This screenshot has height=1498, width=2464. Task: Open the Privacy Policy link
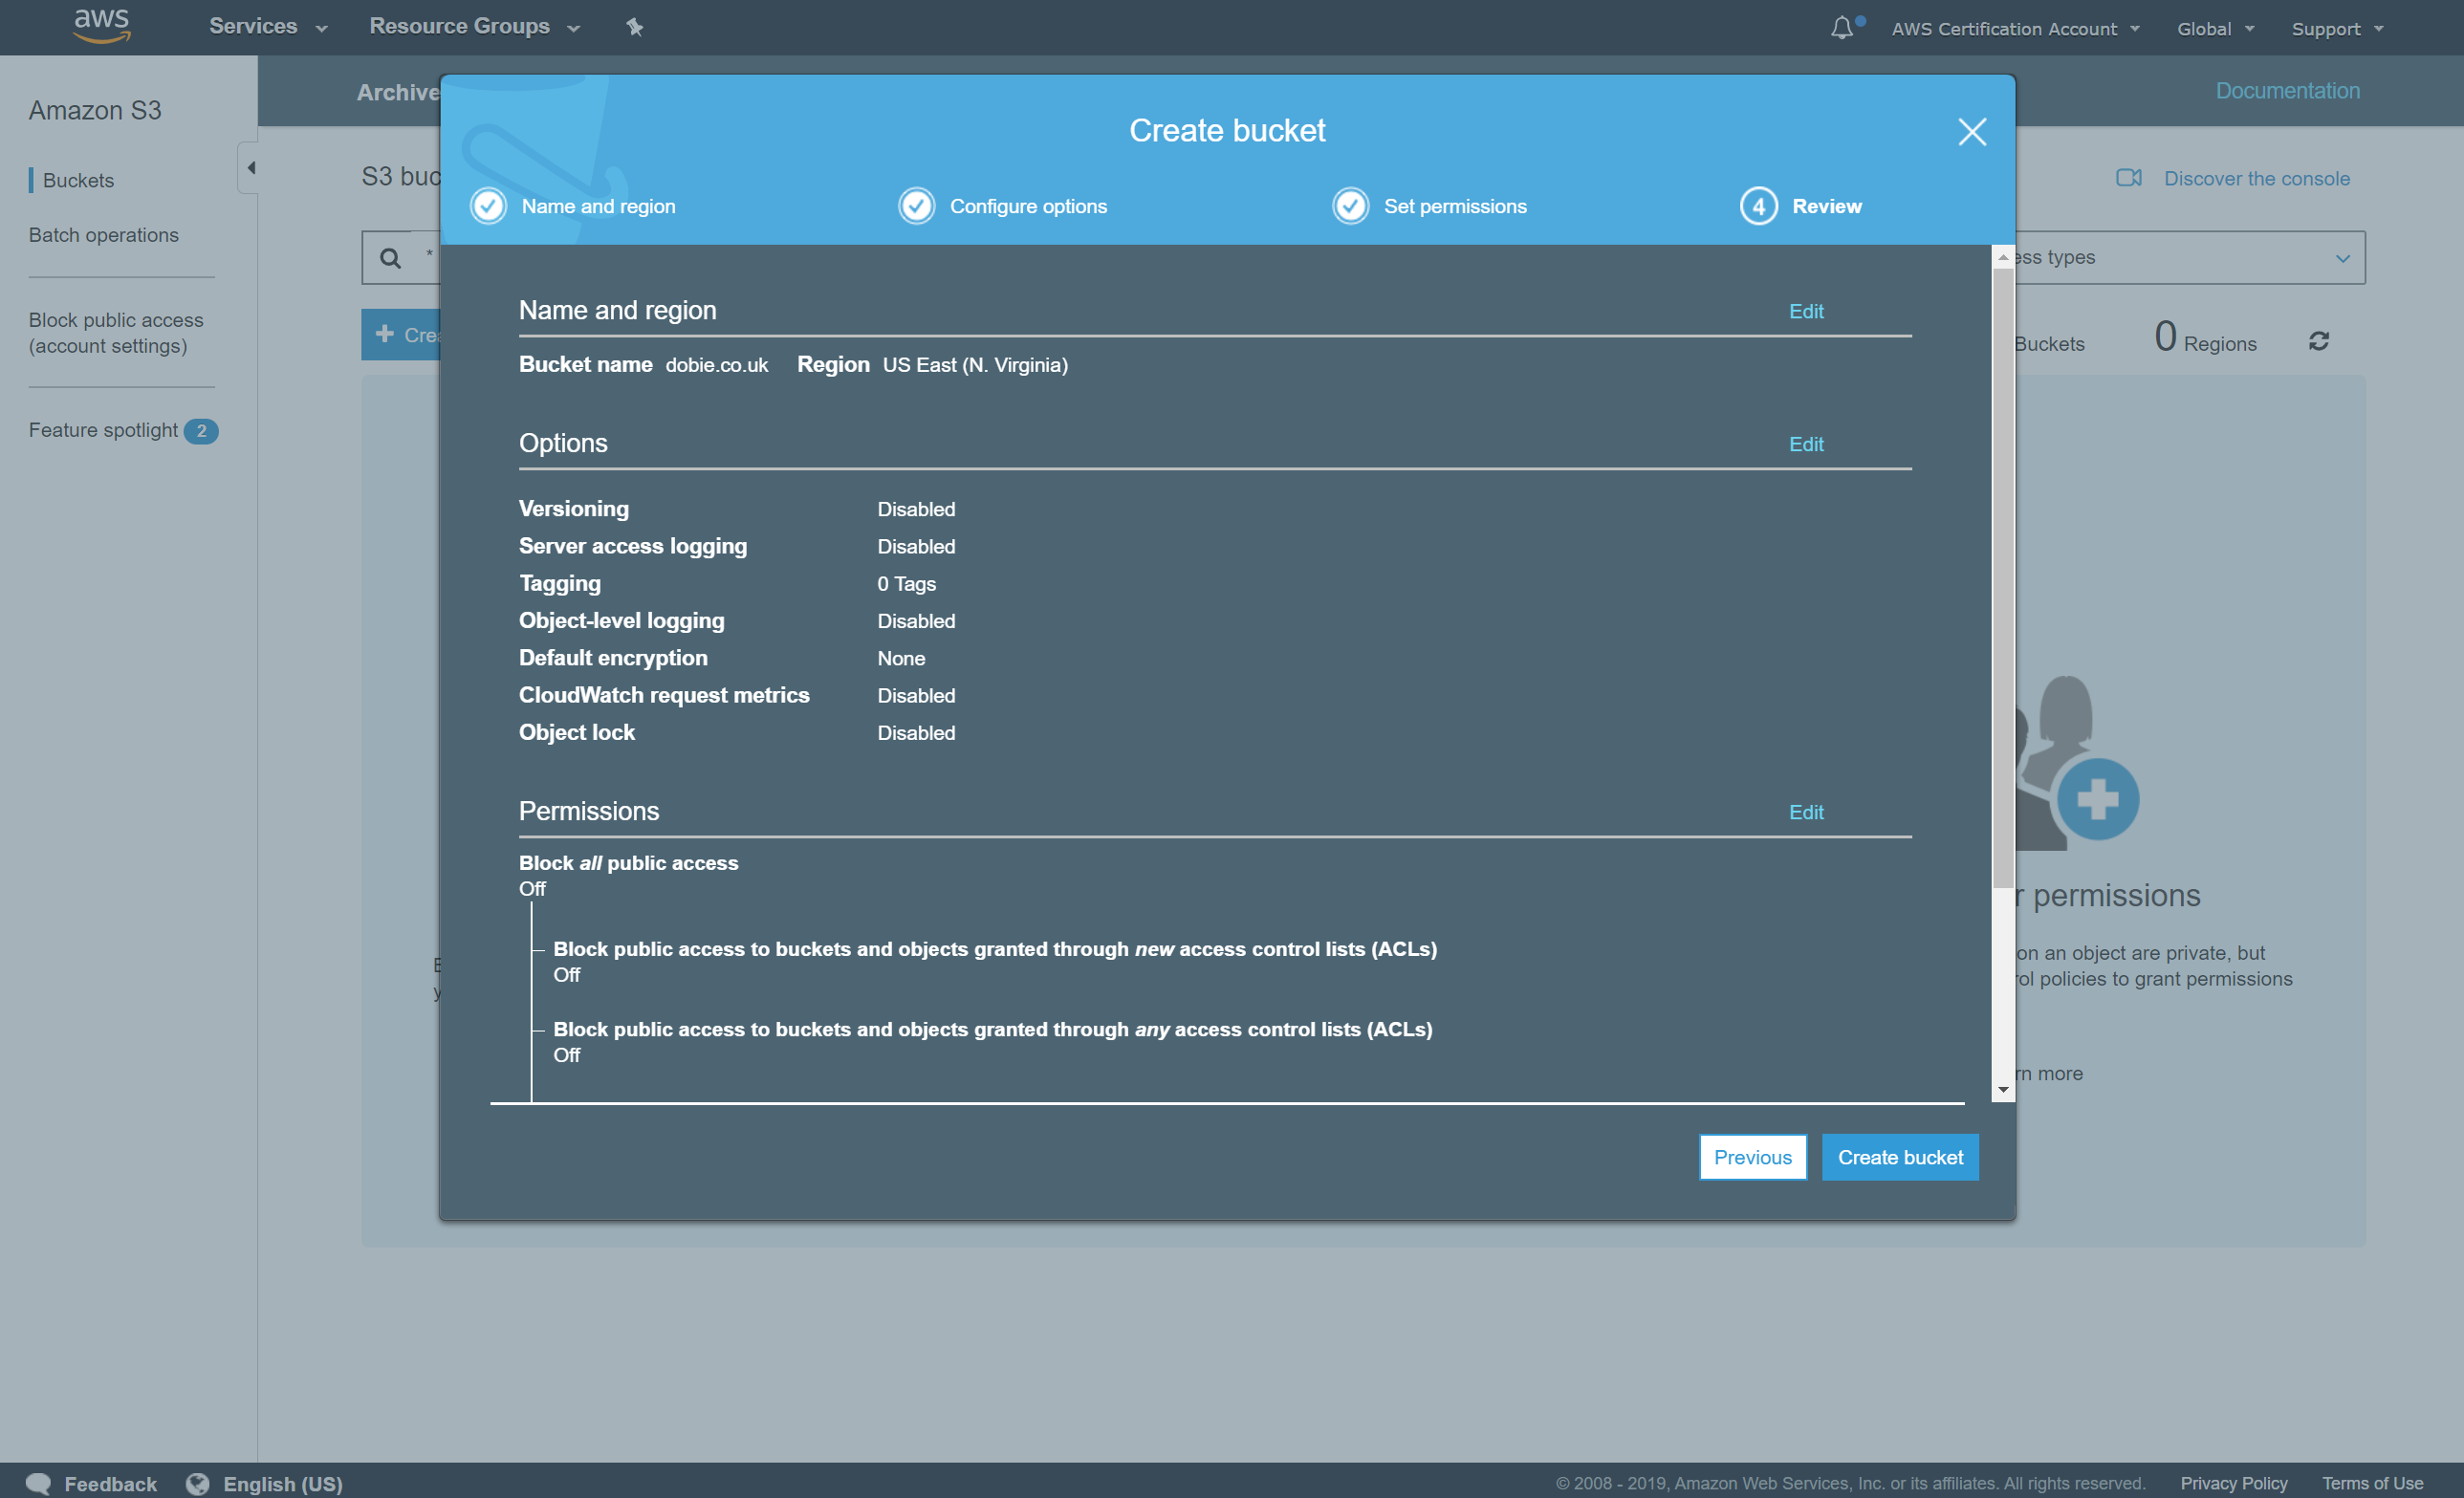point(2234,1483)
